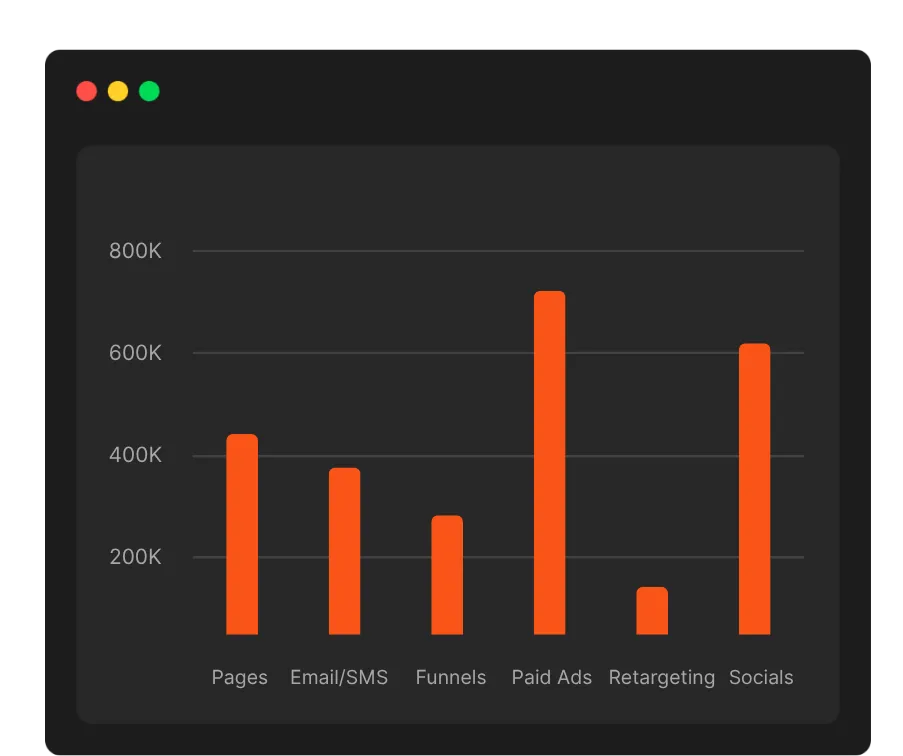903x756 pixels.
Task: Select the Retargeting bar in chart
Action: (652, 611)
